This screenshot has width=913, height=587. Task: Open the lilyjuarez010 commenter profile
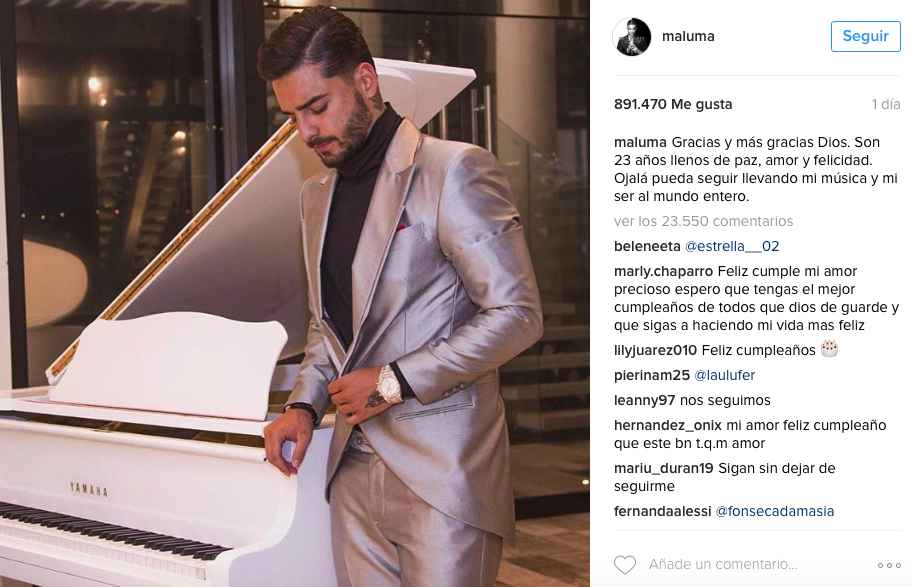point(655,350)
